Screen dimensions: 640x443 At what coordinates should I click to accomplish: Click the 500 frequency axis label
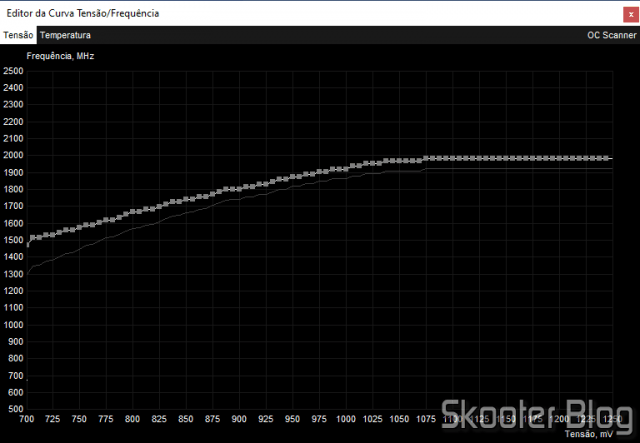click(16, 409)
